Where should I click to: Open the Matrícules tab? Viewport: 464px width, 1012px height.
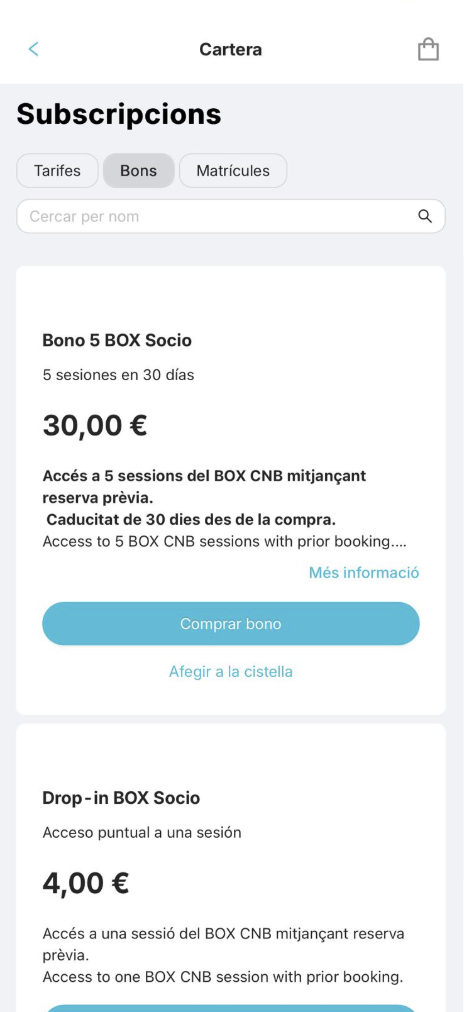coord(233,170)
